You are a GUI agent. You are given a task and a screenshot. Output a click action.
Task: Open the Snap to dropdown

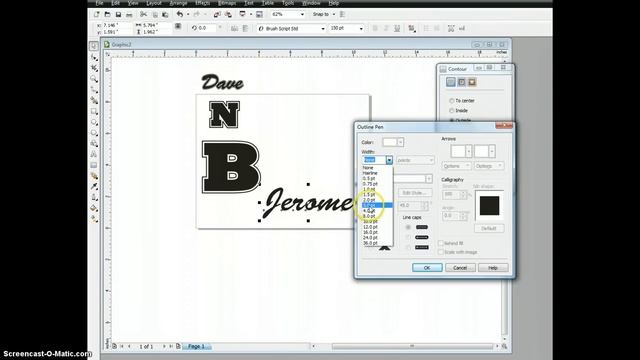[333, 14]
